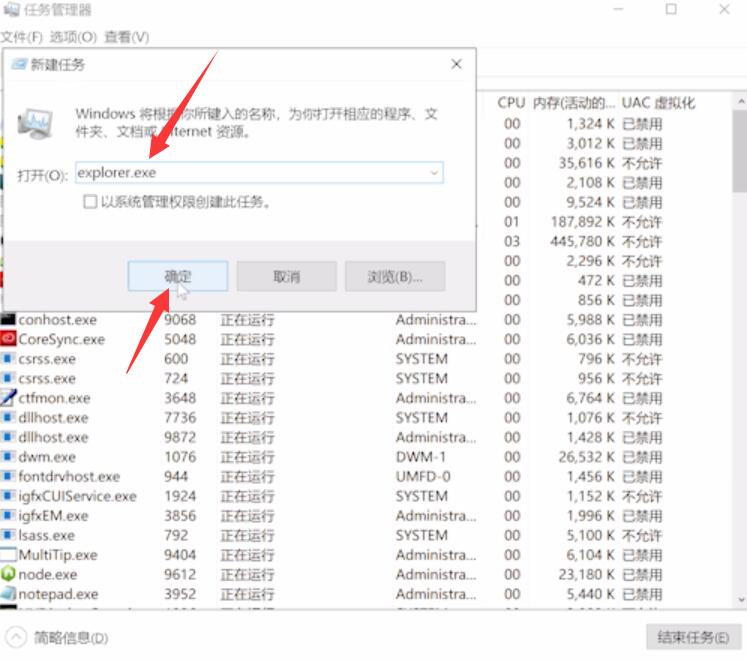This screenshot has height=660, width=747.
Task: Click the igfxEM.exe process icon
Action: (x=8, y=515)
